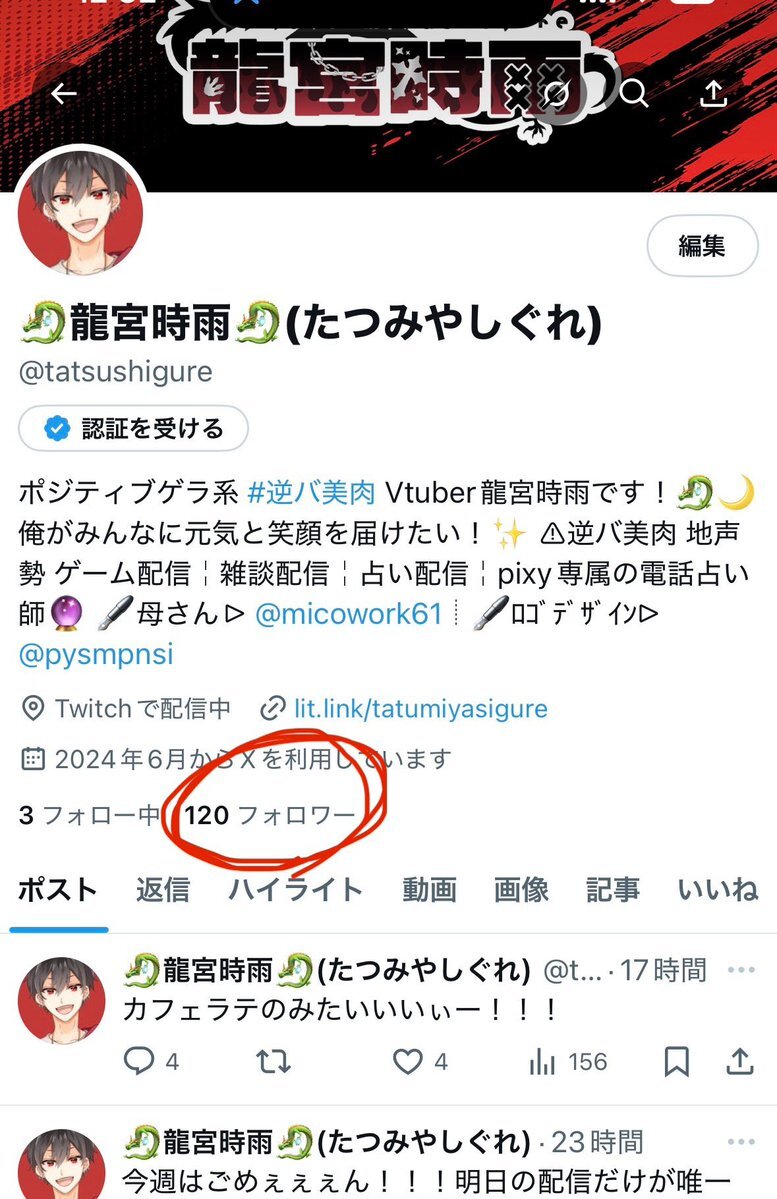Tap the share profile icon in header
Screen dimensions: 777x1199
(x=714, y=93)
